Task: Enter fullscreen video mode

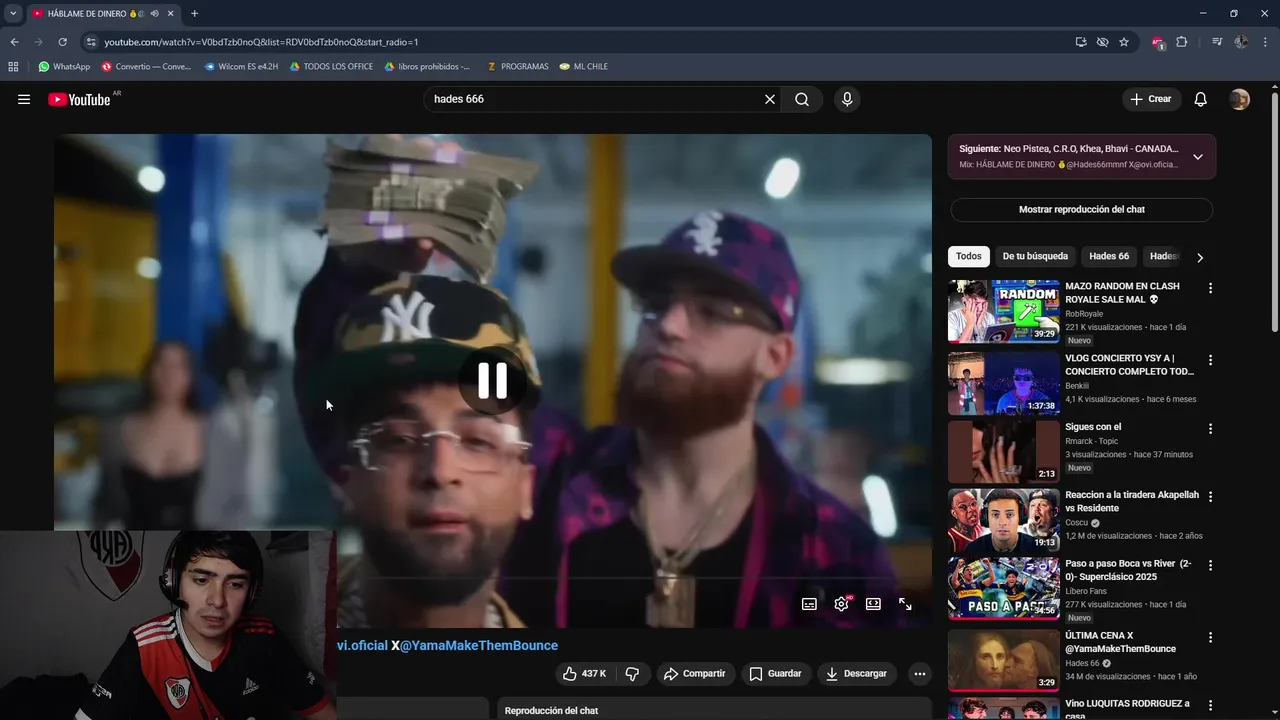Action: point(905,604)
